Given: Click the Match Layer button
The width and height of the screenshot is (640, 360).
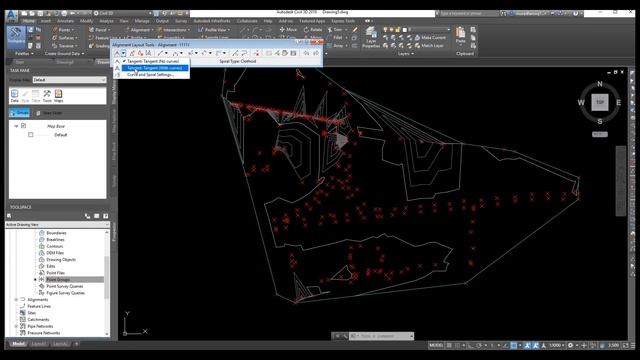Looking at the screenshot, I should pyautogui.click(x=429, y=45).
